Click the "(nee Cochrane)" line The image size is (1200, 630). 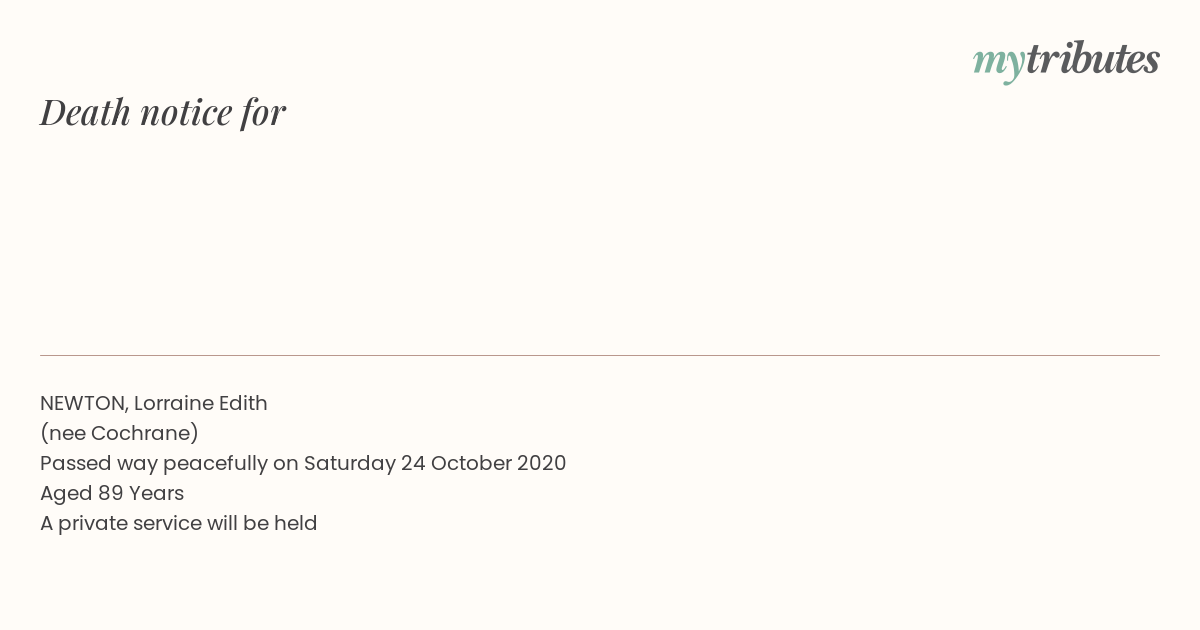[120, 434]
